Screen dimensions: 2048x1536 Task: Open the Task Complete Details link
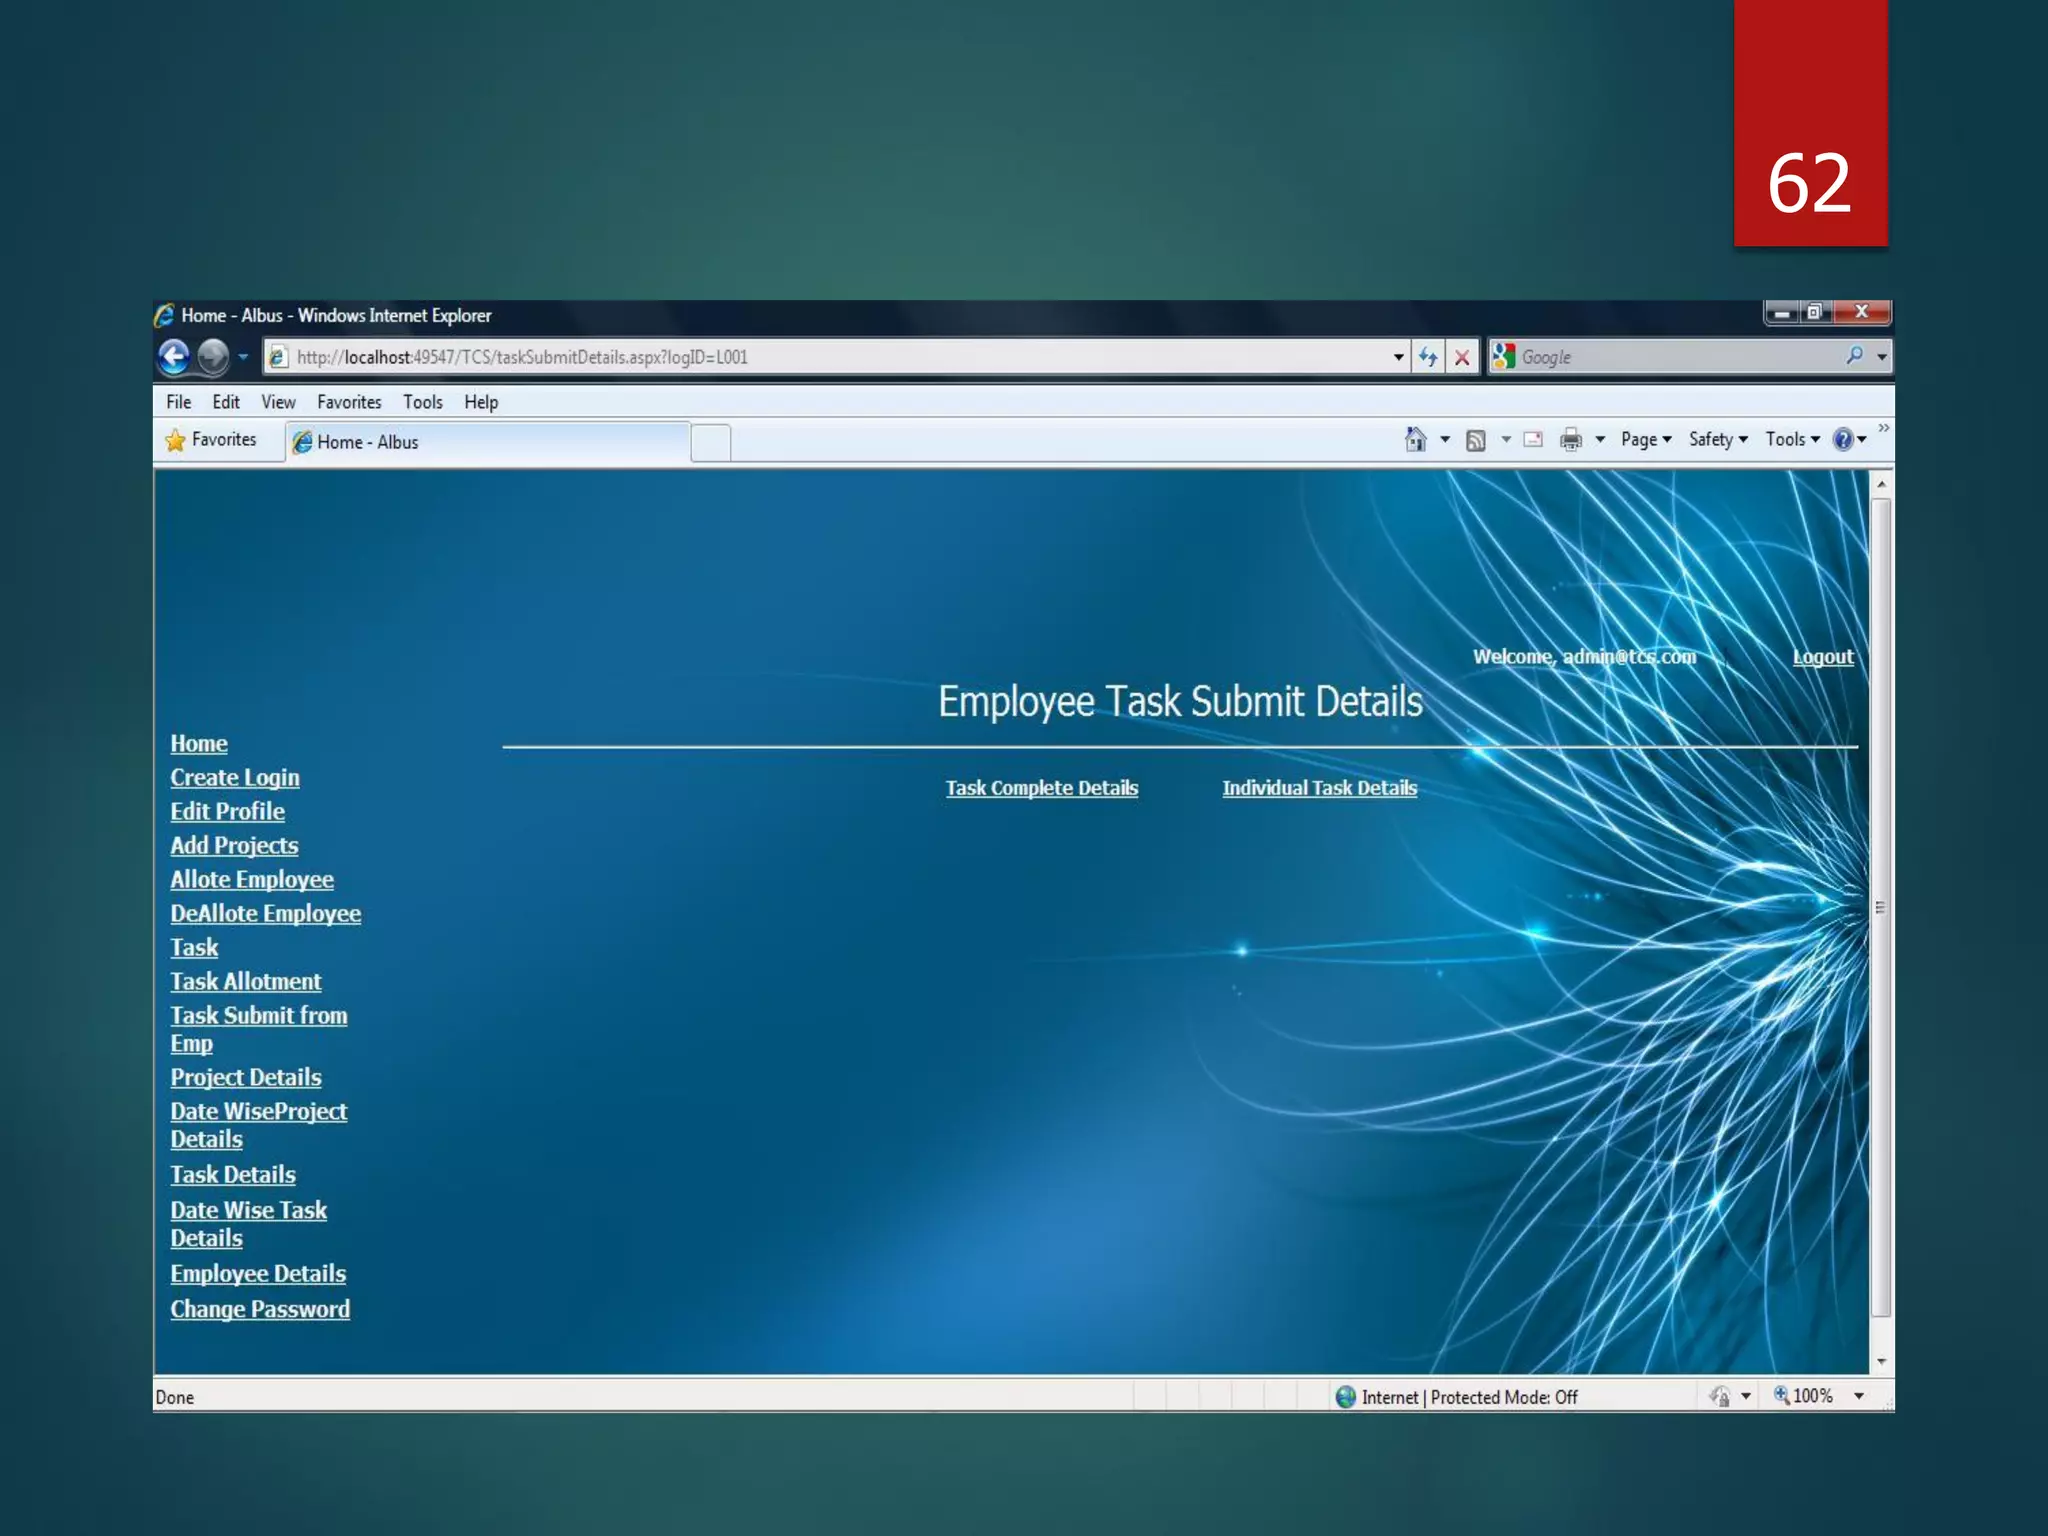[1041, 788]
